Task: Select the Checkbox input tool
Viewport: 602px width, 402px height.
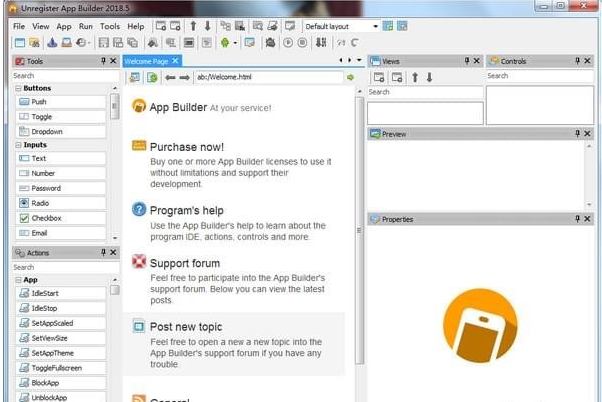Action: point(61,218)
